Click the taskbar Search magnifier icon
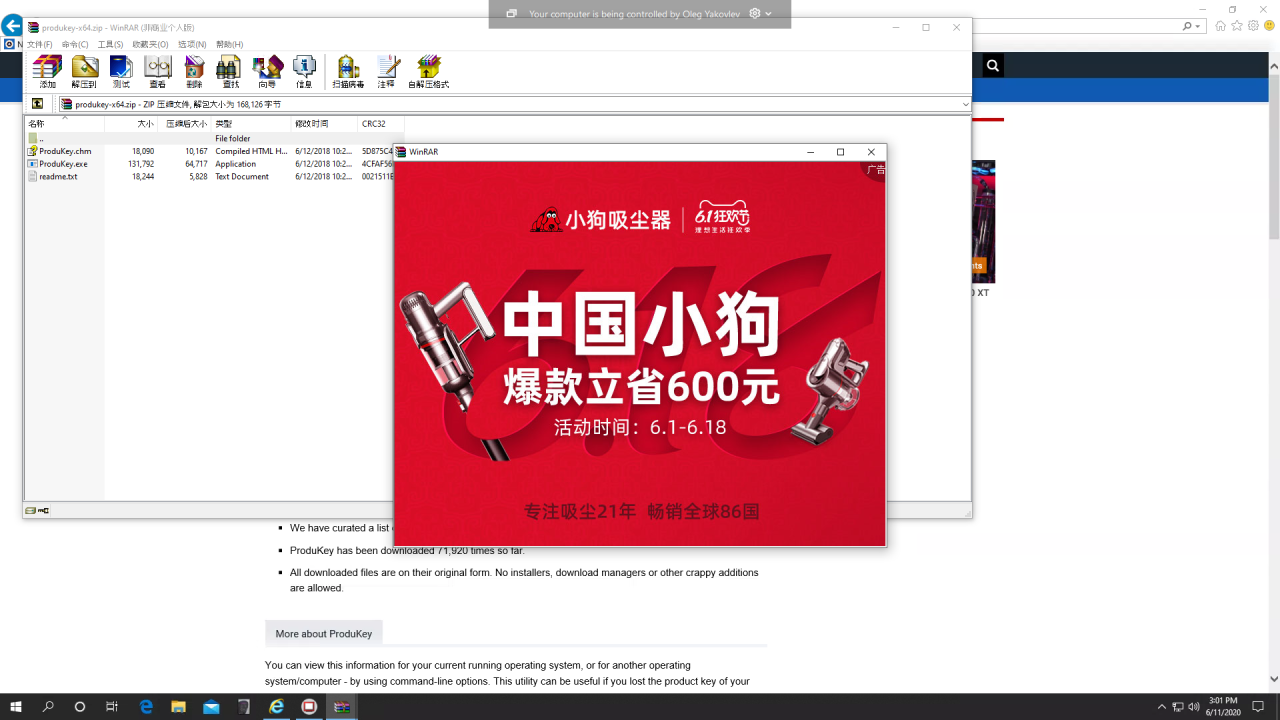The height and width of the screenshot is (720, 1280). (x=48, y=706)
